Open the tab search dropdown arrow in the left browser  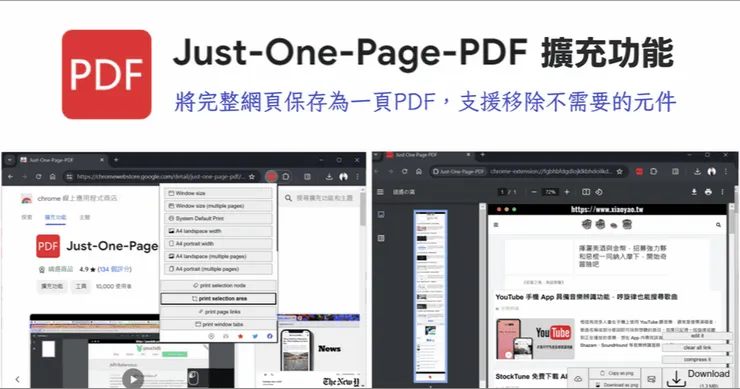pyautogui.click(x=9, y=160)
